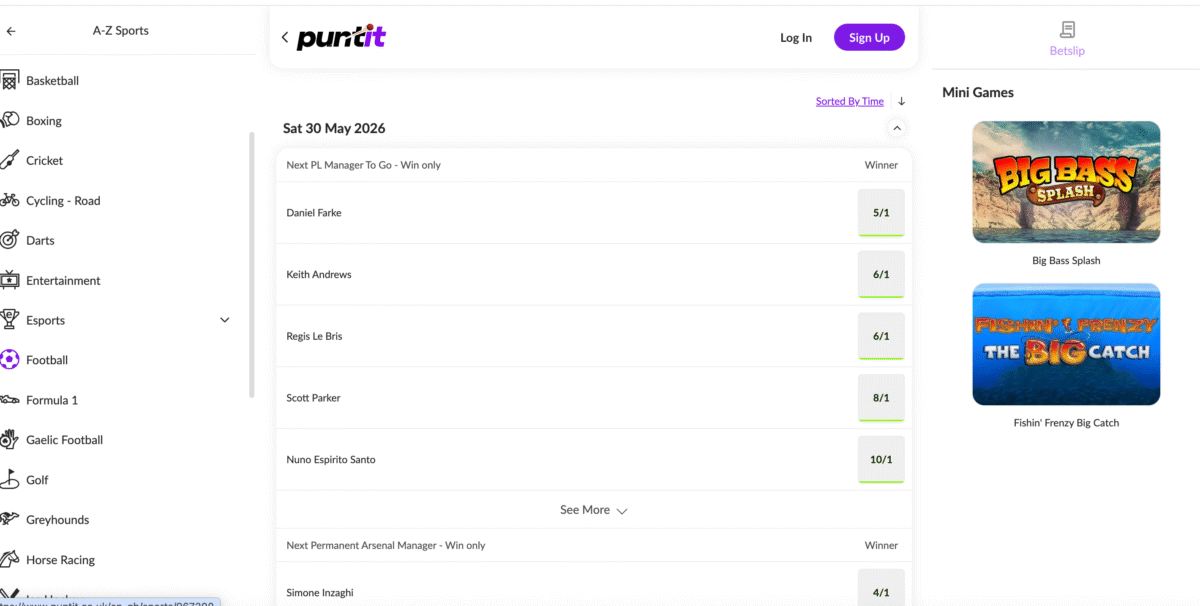Expand the Esports submenu chevron
Viewport: 1200px width, 606px height.
point(225,320)
